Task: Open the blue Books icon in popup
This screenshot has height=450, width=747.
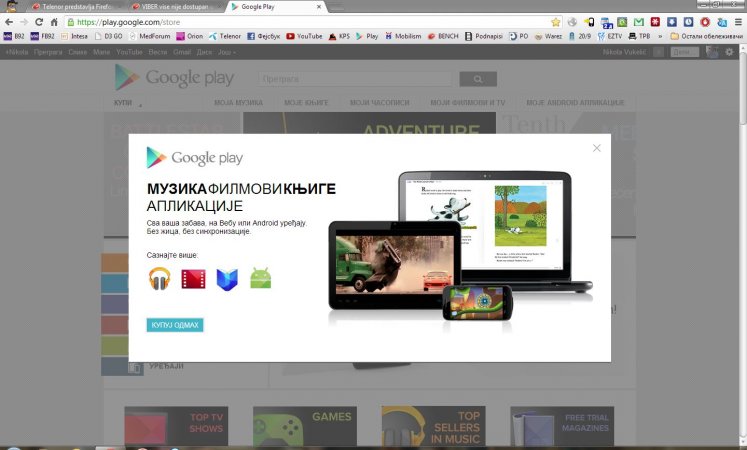Action: pos(227,280)
